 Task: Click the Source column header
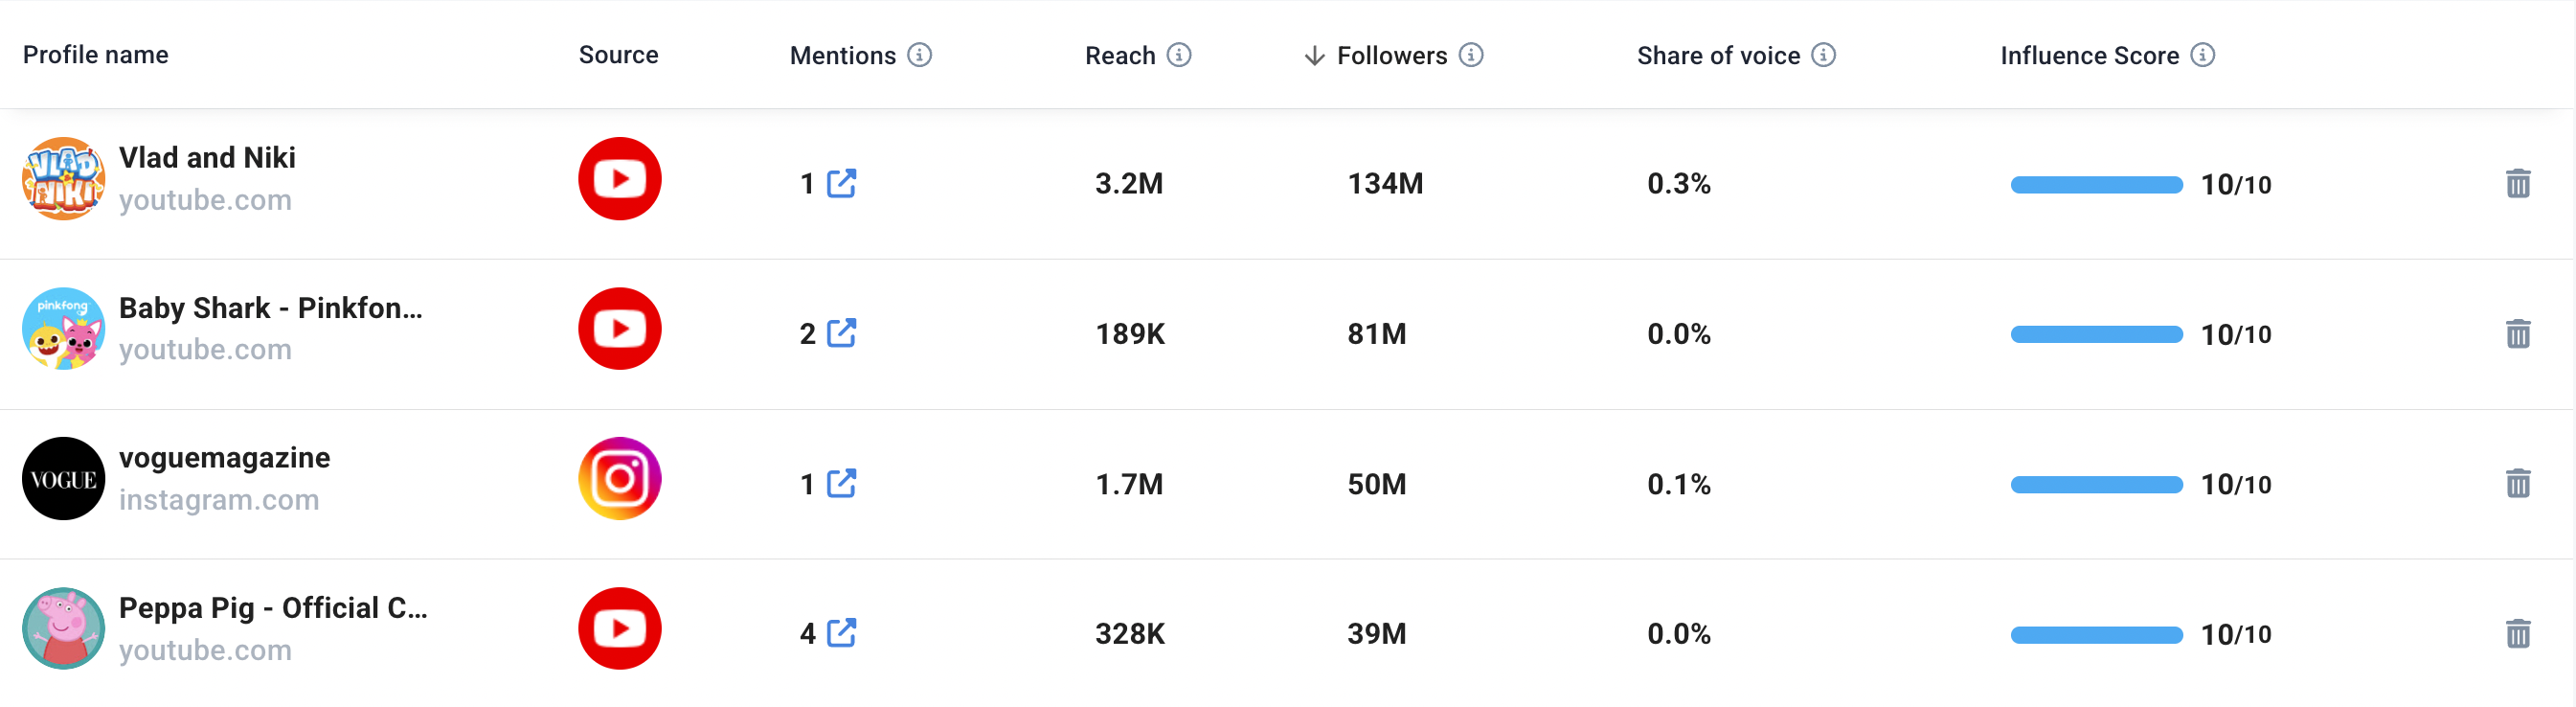pyautogui.click(x=618, y=55)
